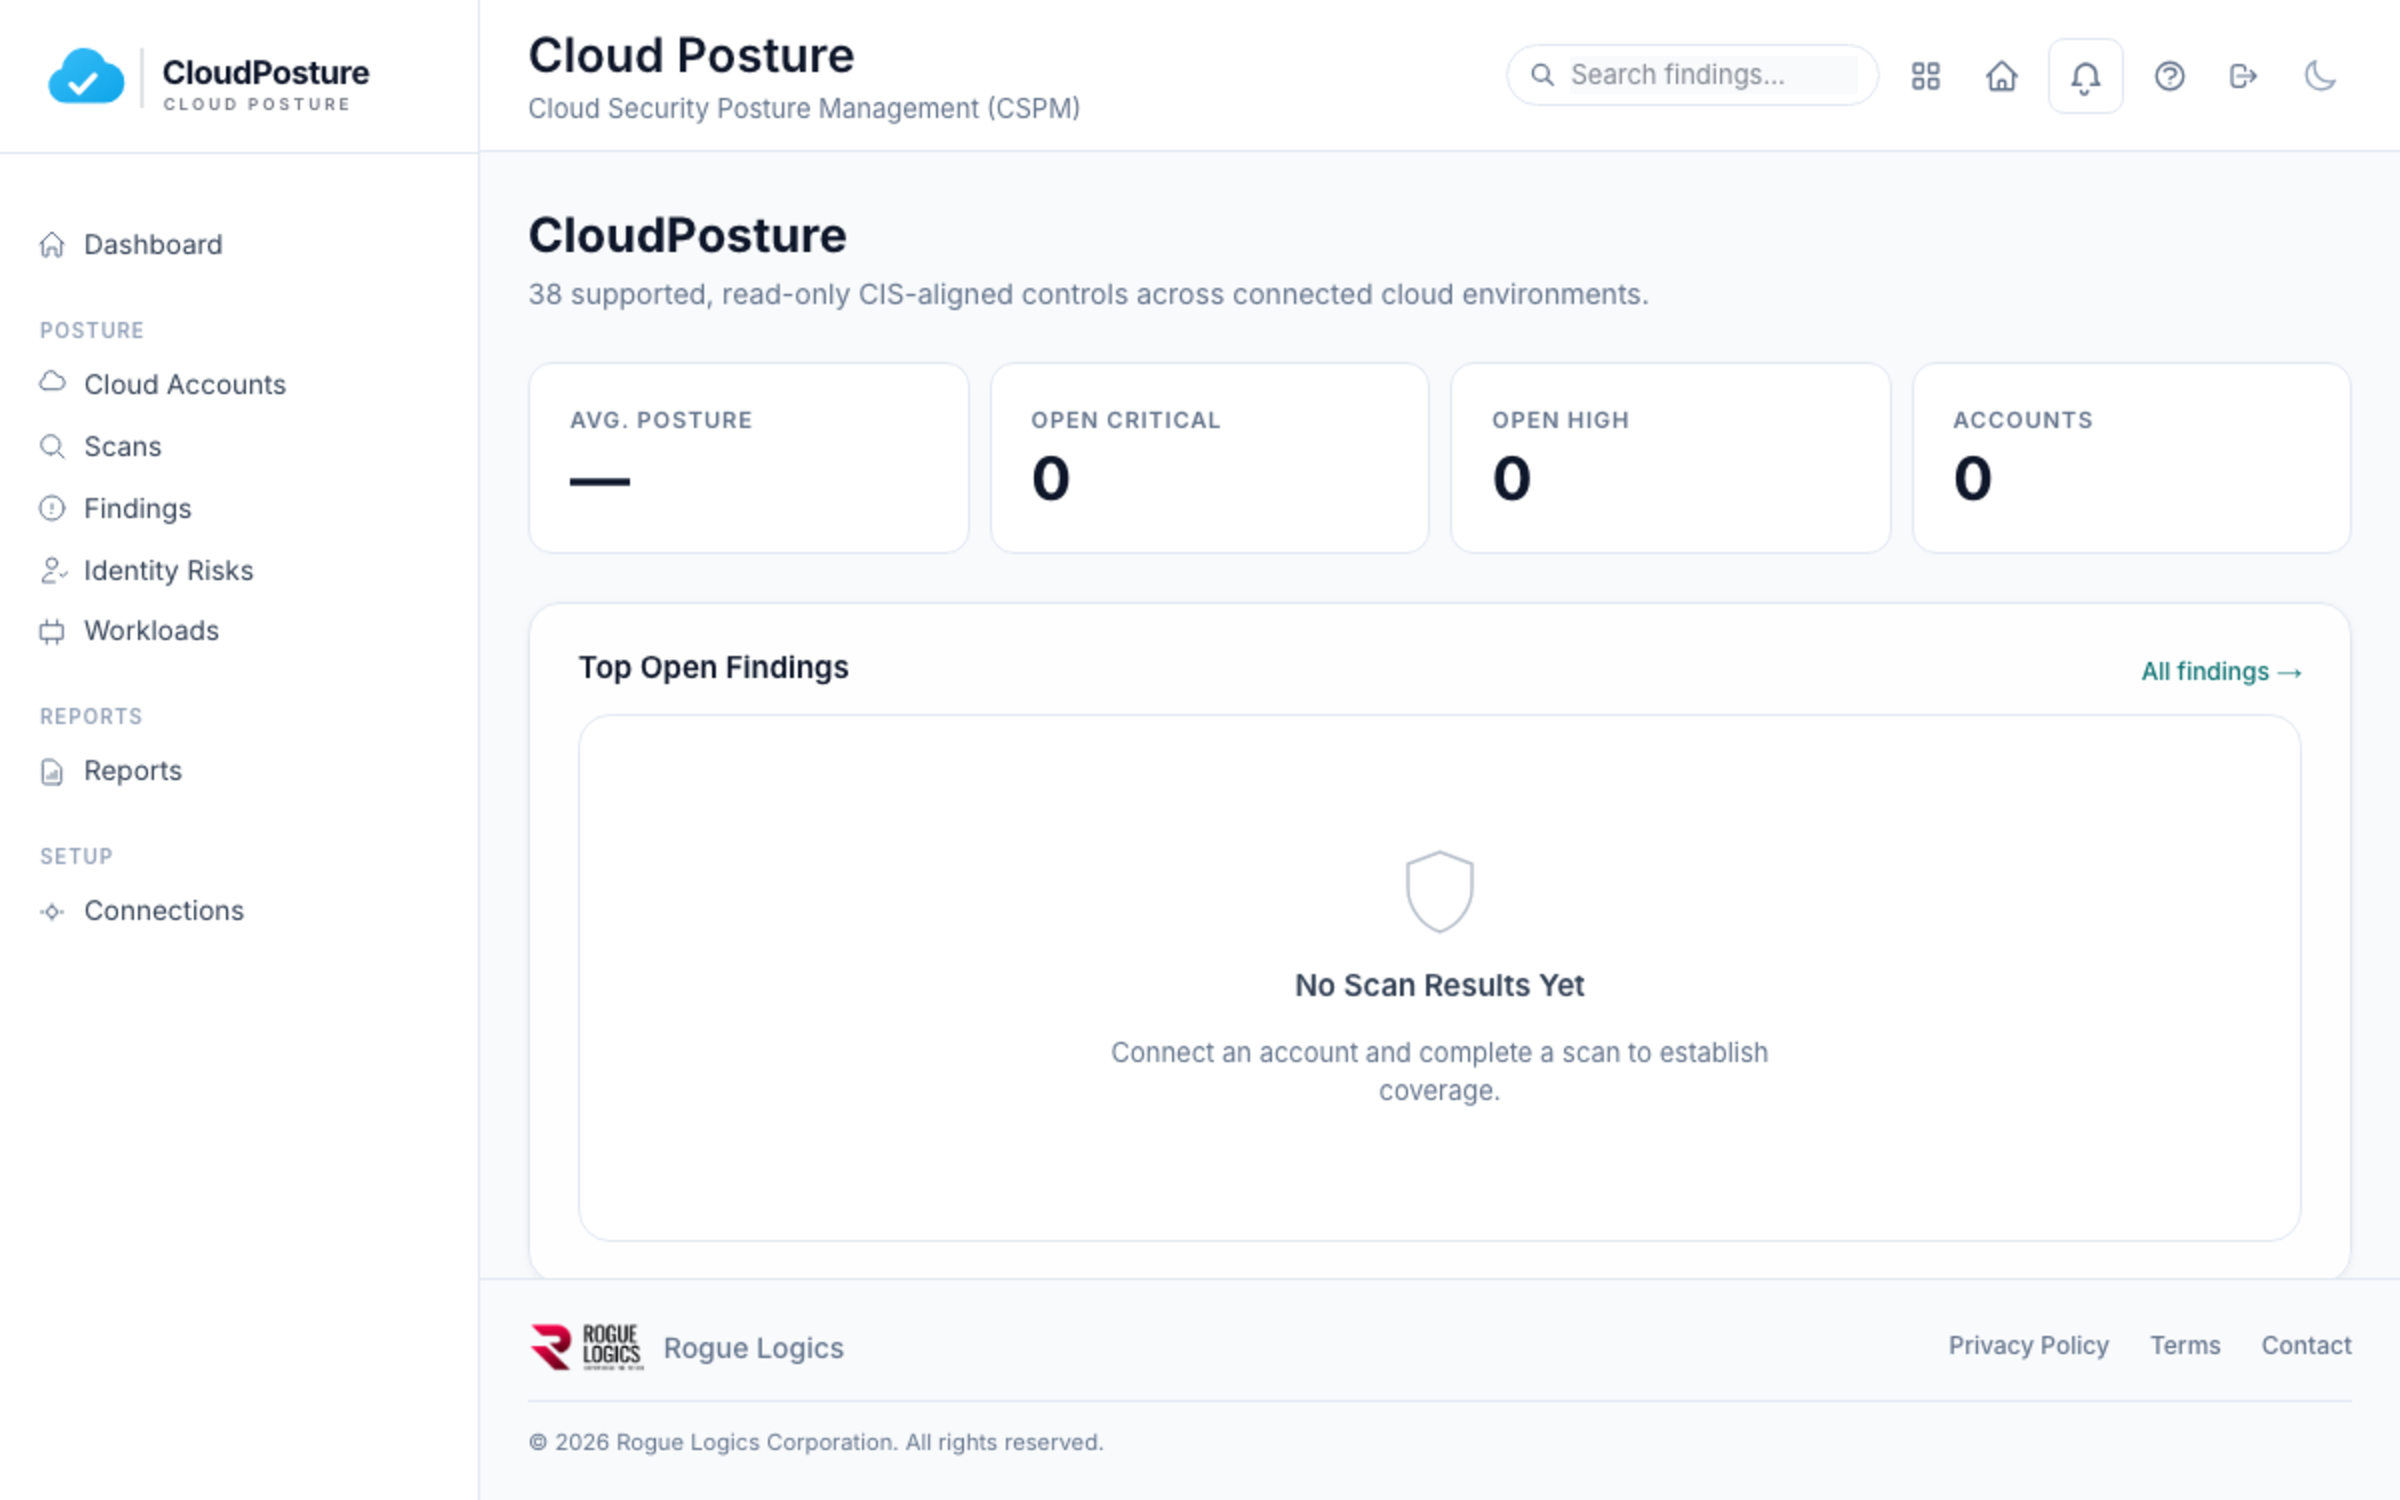Click the Rogue Logics logo in footer

(x=586, y=1347)
